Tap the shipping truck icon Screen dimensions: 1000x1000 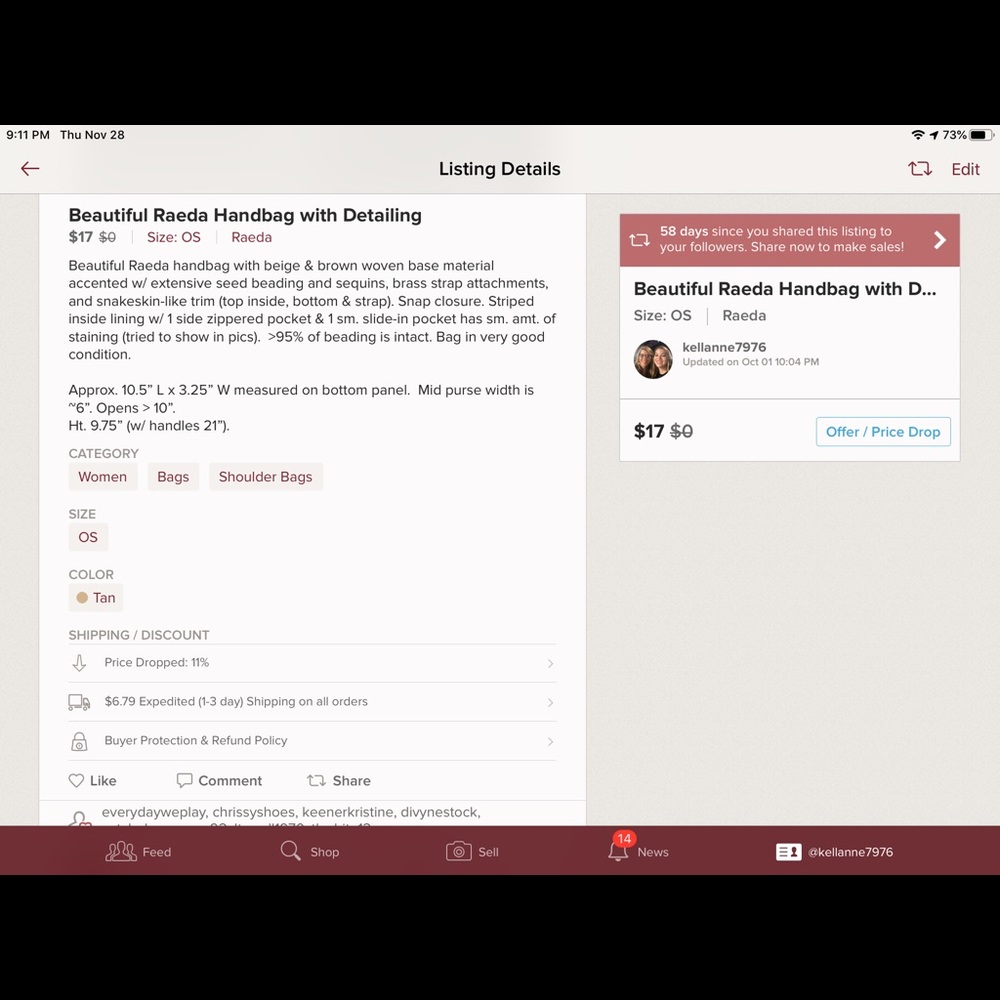coord(79,702)
